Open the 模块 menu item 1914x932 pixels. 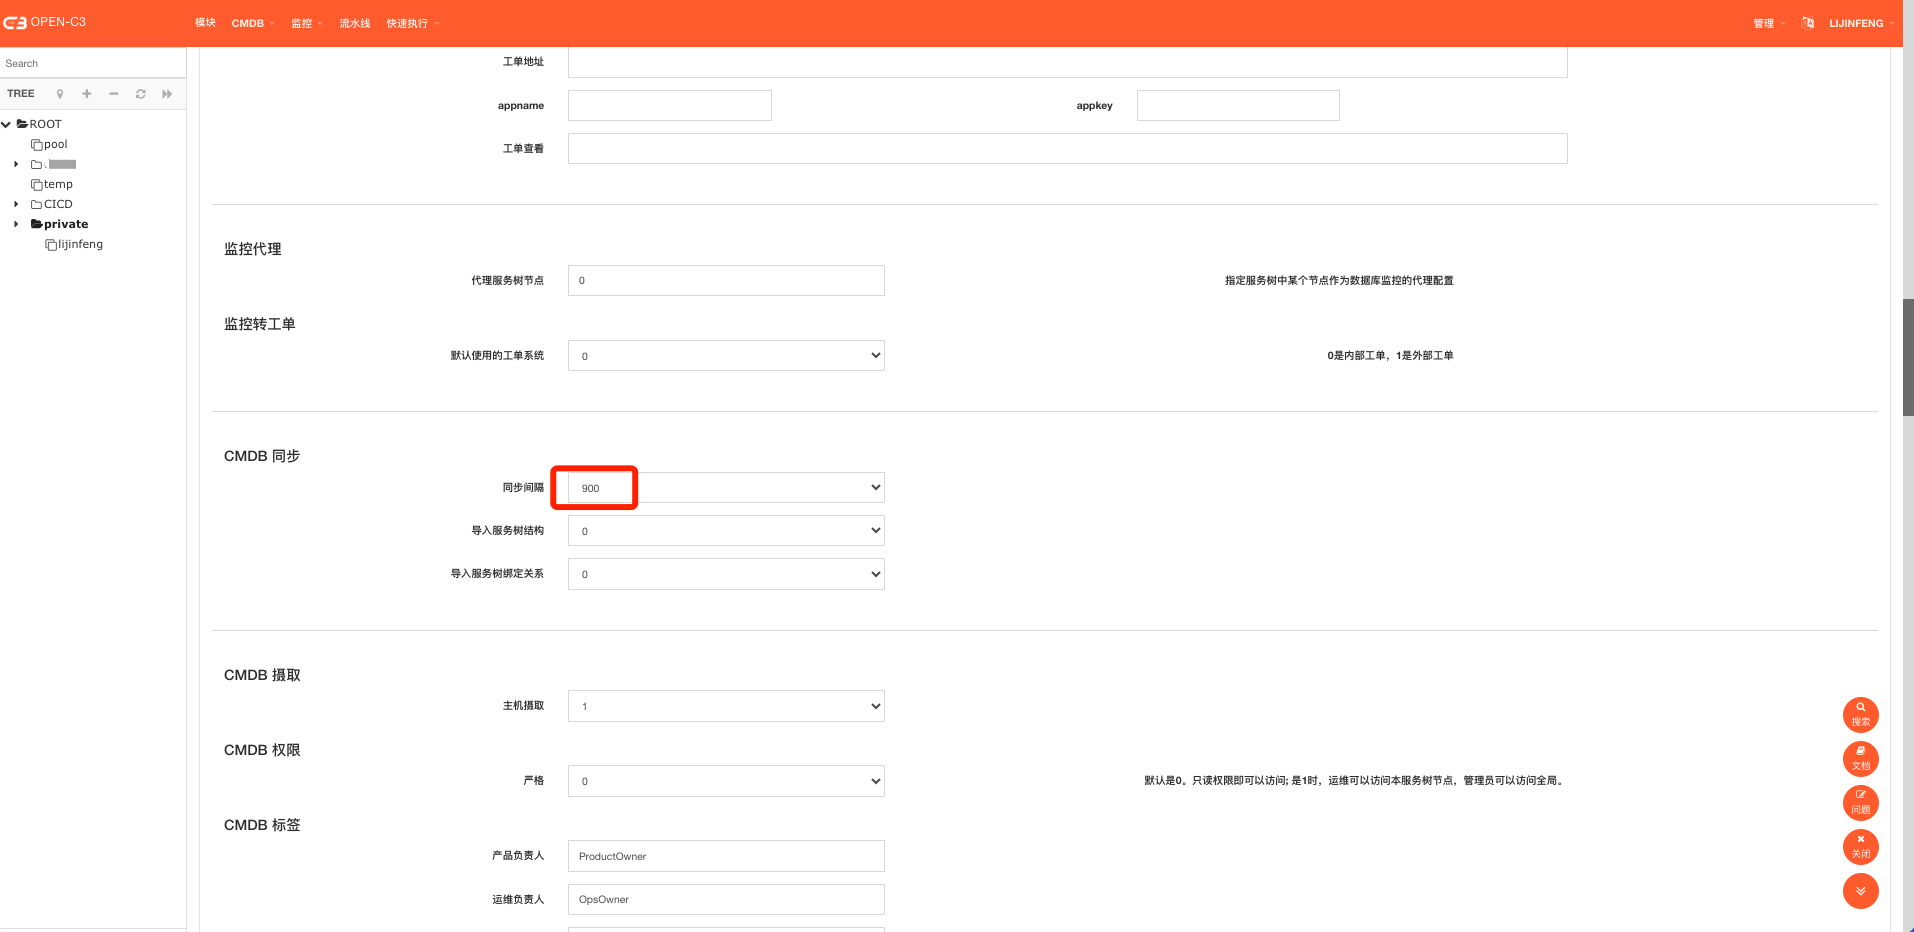[205, 23]
